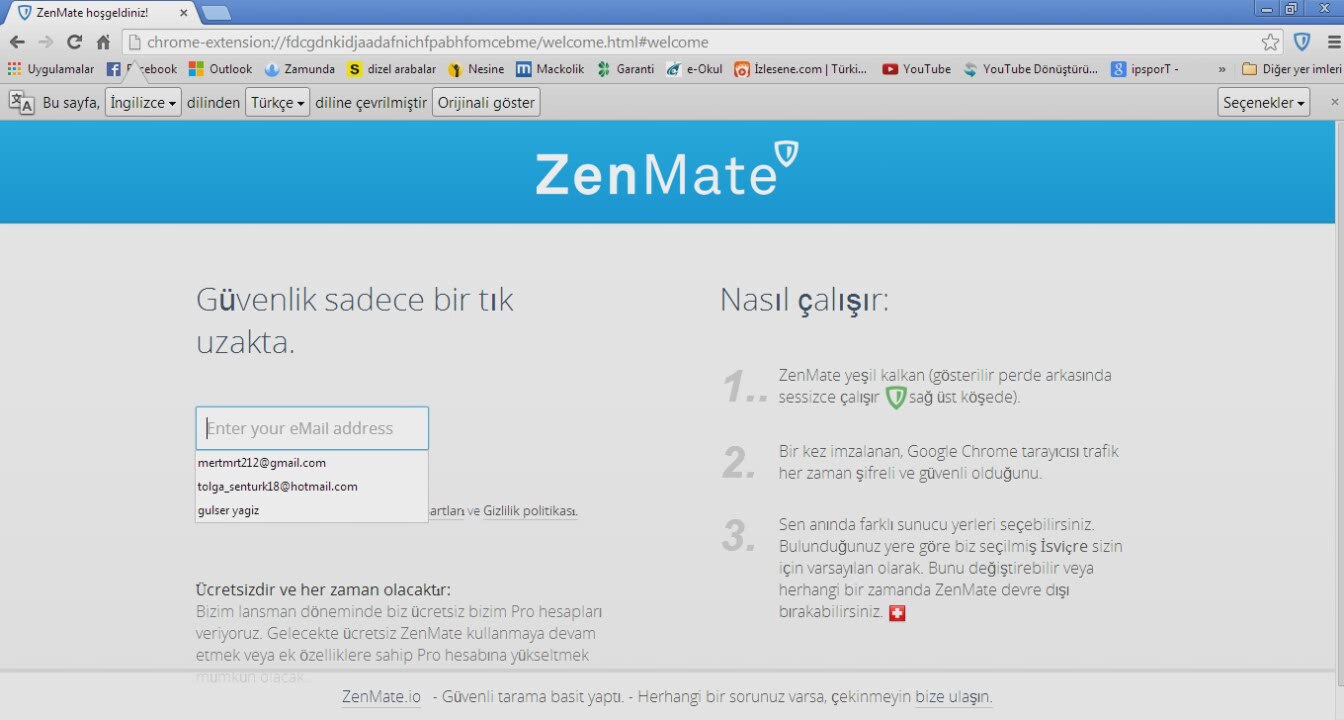Open the Diğer yer imleri folder
Viewport: 1344px width, 720px height.
(1291, 69)
